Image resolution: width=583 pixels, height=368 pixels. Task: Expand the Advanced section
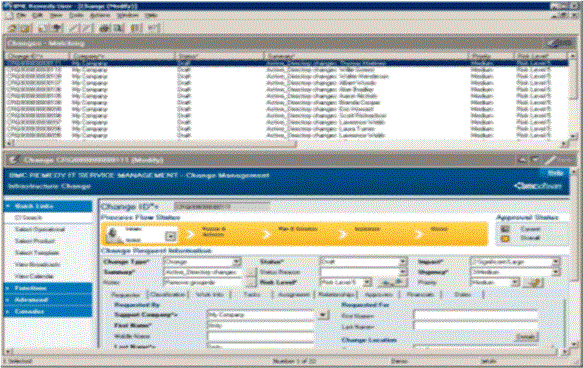tap(48, 300)
